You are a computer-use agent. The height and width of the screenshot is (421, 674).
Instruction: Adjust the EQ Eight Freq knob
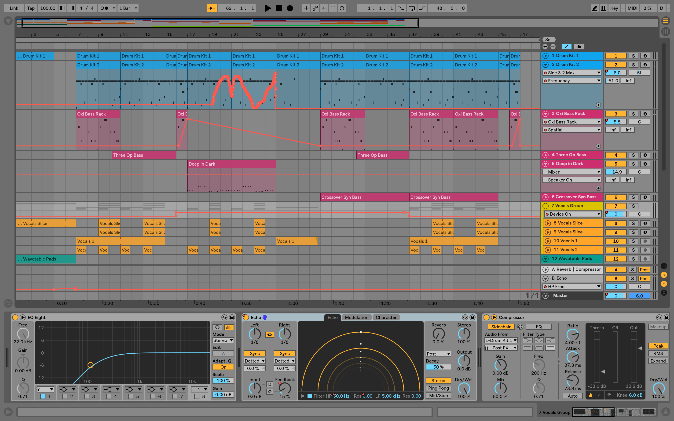click(x=23, y=334)
